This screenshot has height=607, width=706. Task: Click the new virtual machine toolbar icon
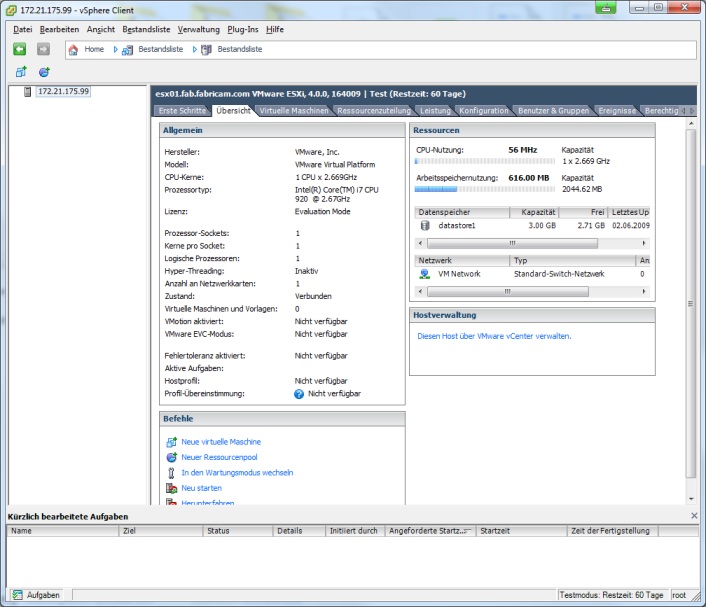20,72
